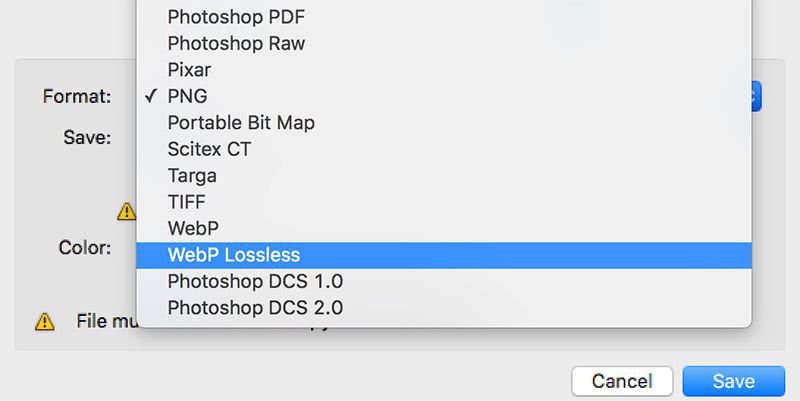
Task: Pick the TIFF format entry
Action: [188, 202]
